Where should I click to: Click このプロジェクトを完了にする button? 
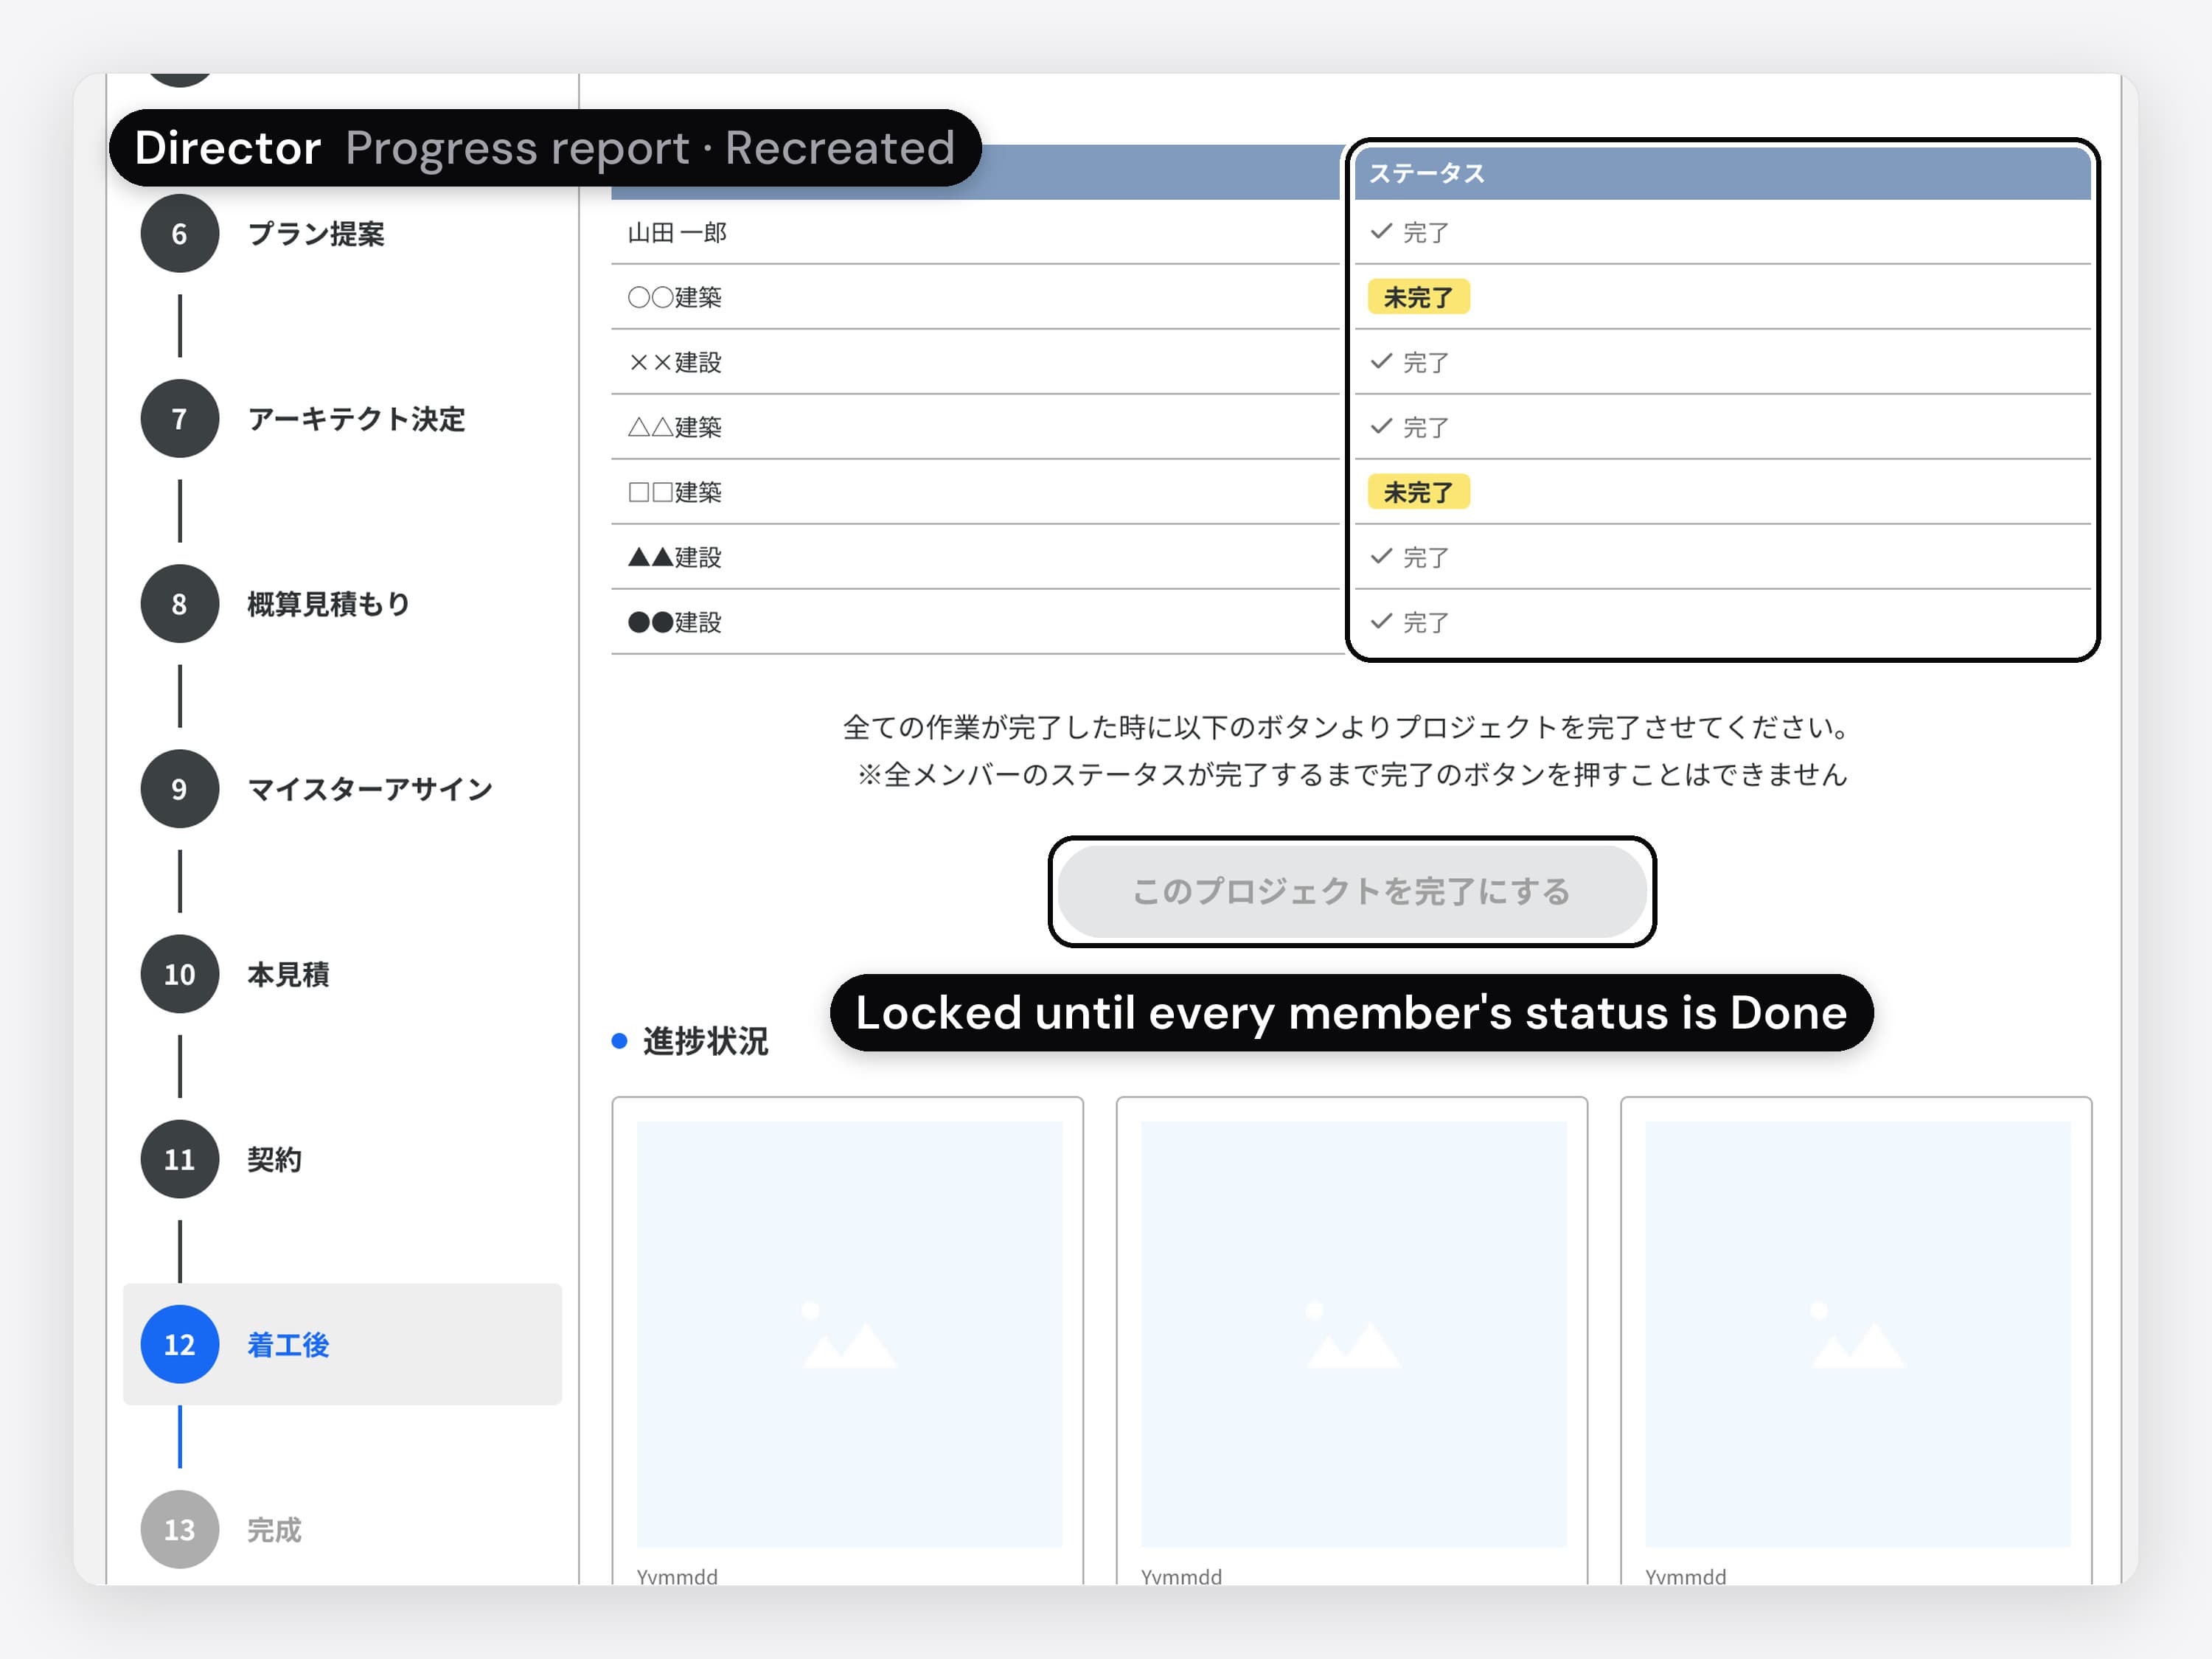(1352, 891)
